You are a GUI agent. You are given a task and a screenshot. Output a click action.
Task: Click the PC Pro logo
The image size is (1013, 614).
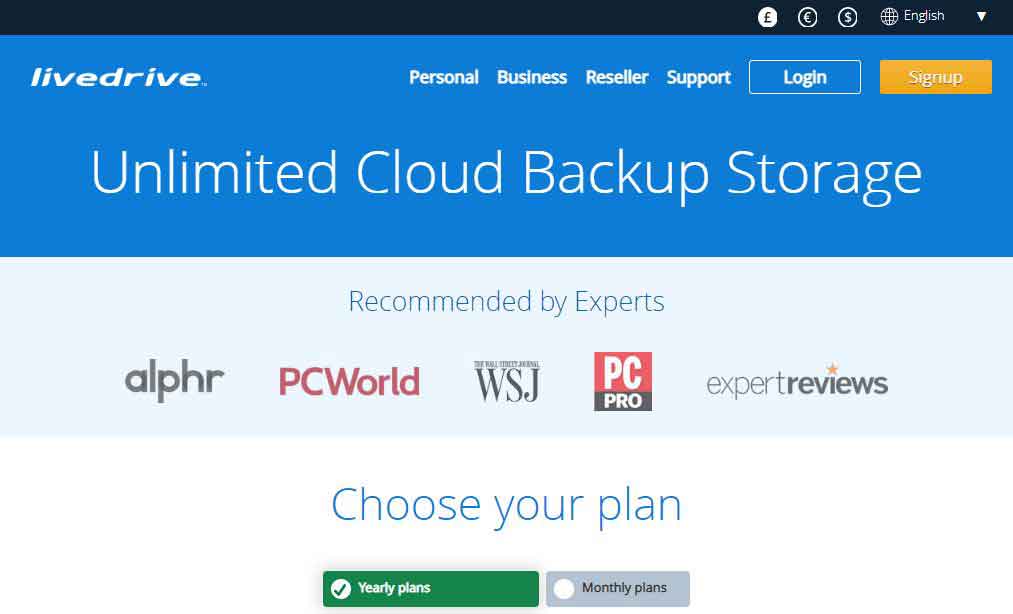pyautogui.click(x=622, y=381)
